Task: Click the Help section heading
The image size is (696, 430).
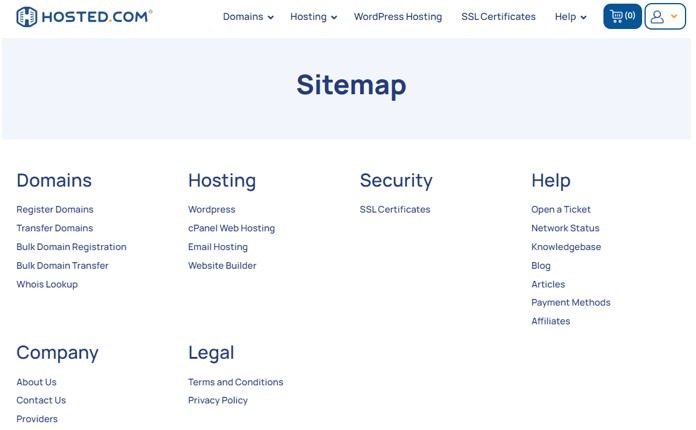Action: [x=551, y=181]
